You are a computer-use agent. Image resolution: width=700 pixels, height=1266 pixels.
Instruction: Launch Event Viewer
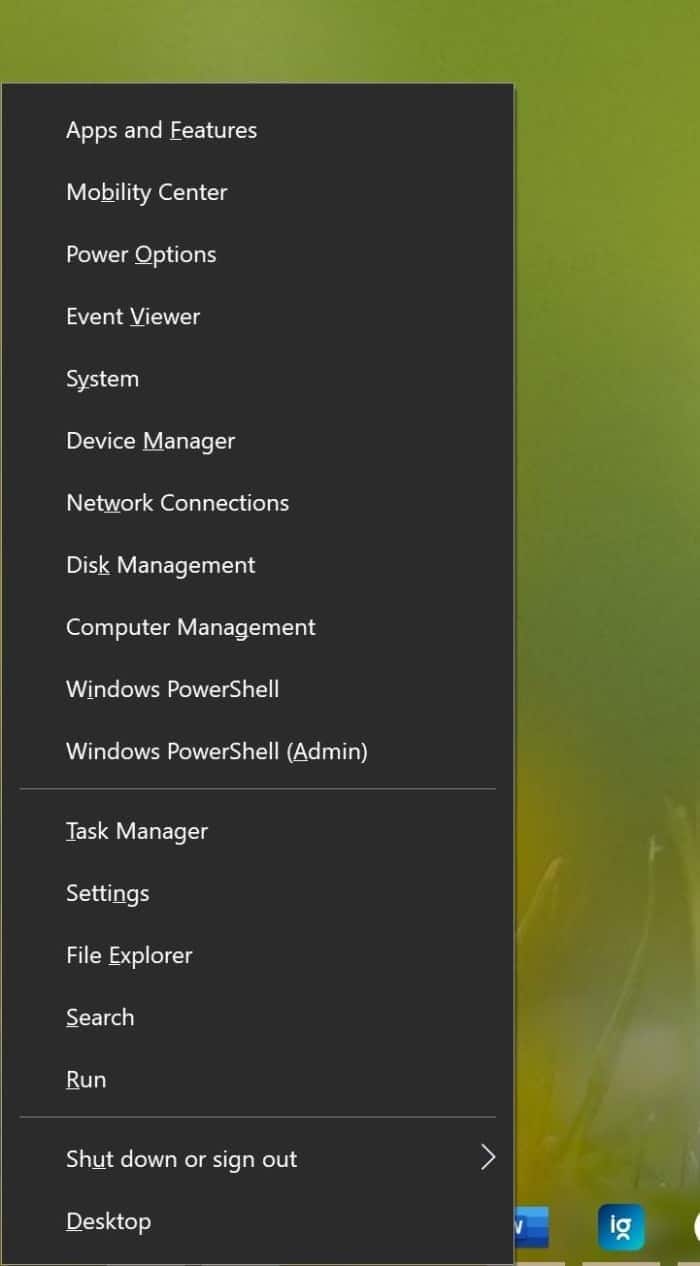(x=133, y=316)
